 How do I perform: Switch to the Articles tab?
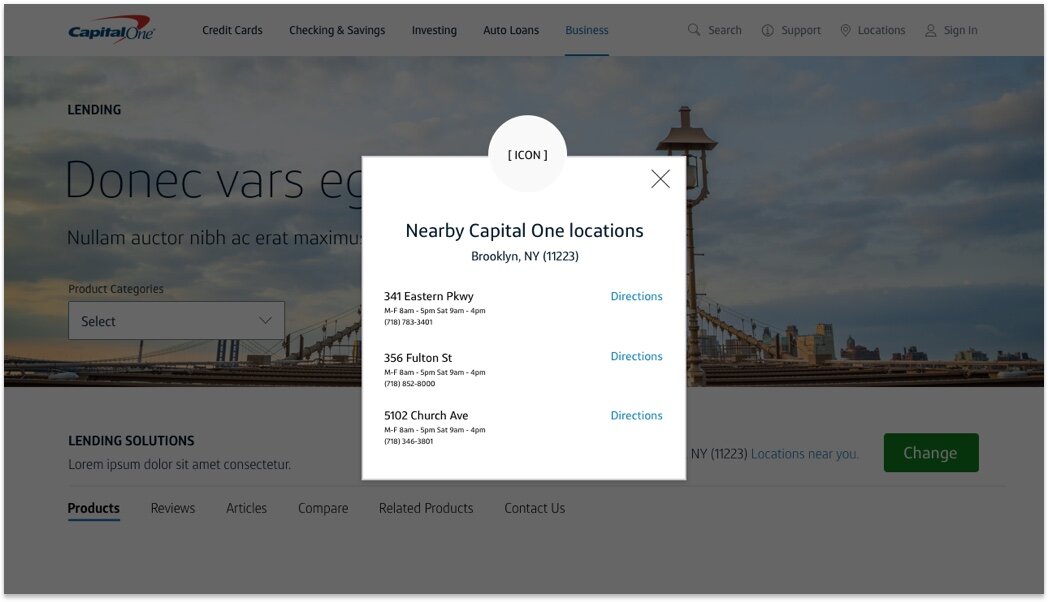click(246, 508)
